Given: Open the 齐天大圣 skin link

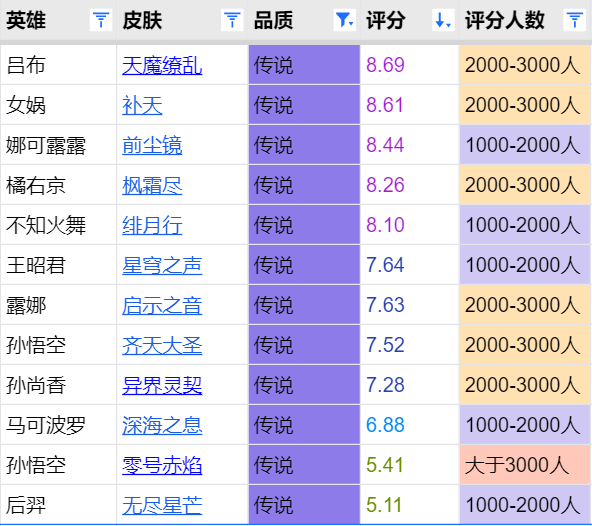Looking at the screenshot, I should tap(162, 346).
